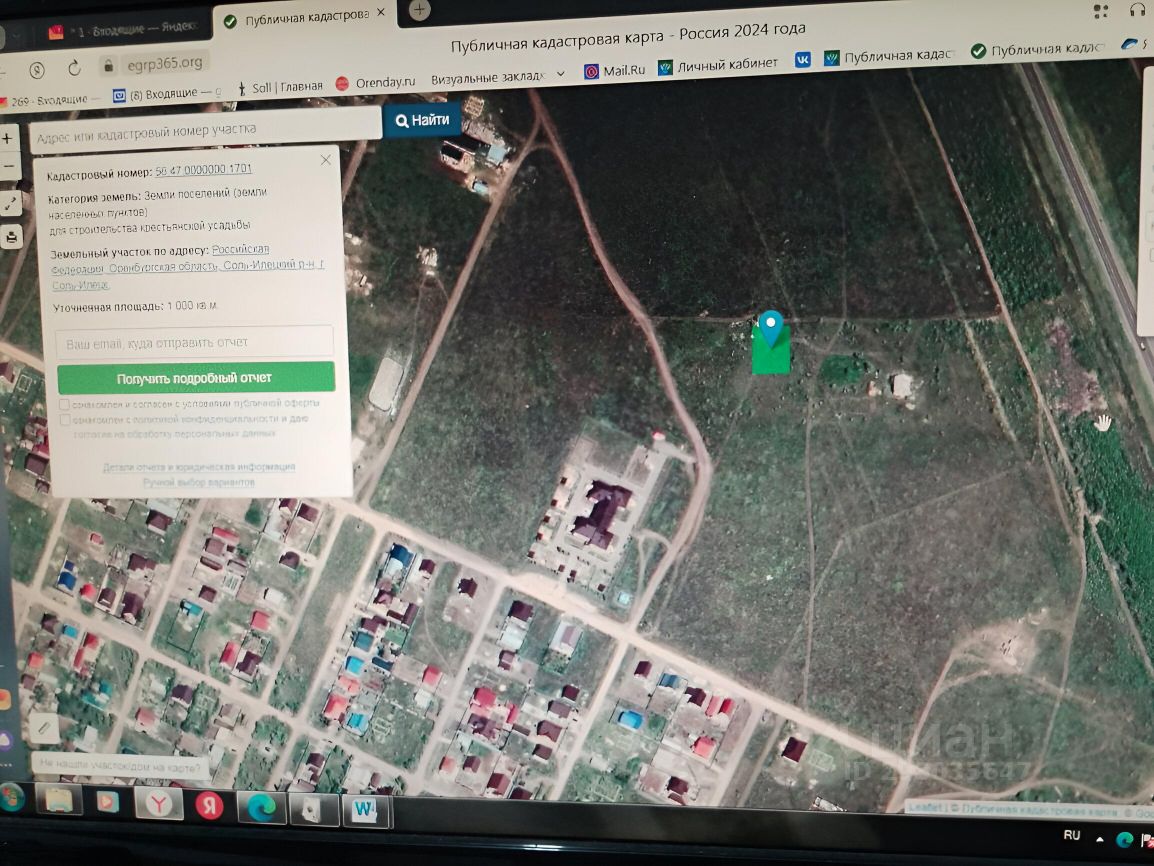Close the cadastral info popup
Image resolution: width=1154 pixels, height=866 pixels.
(x=325, y=160)
